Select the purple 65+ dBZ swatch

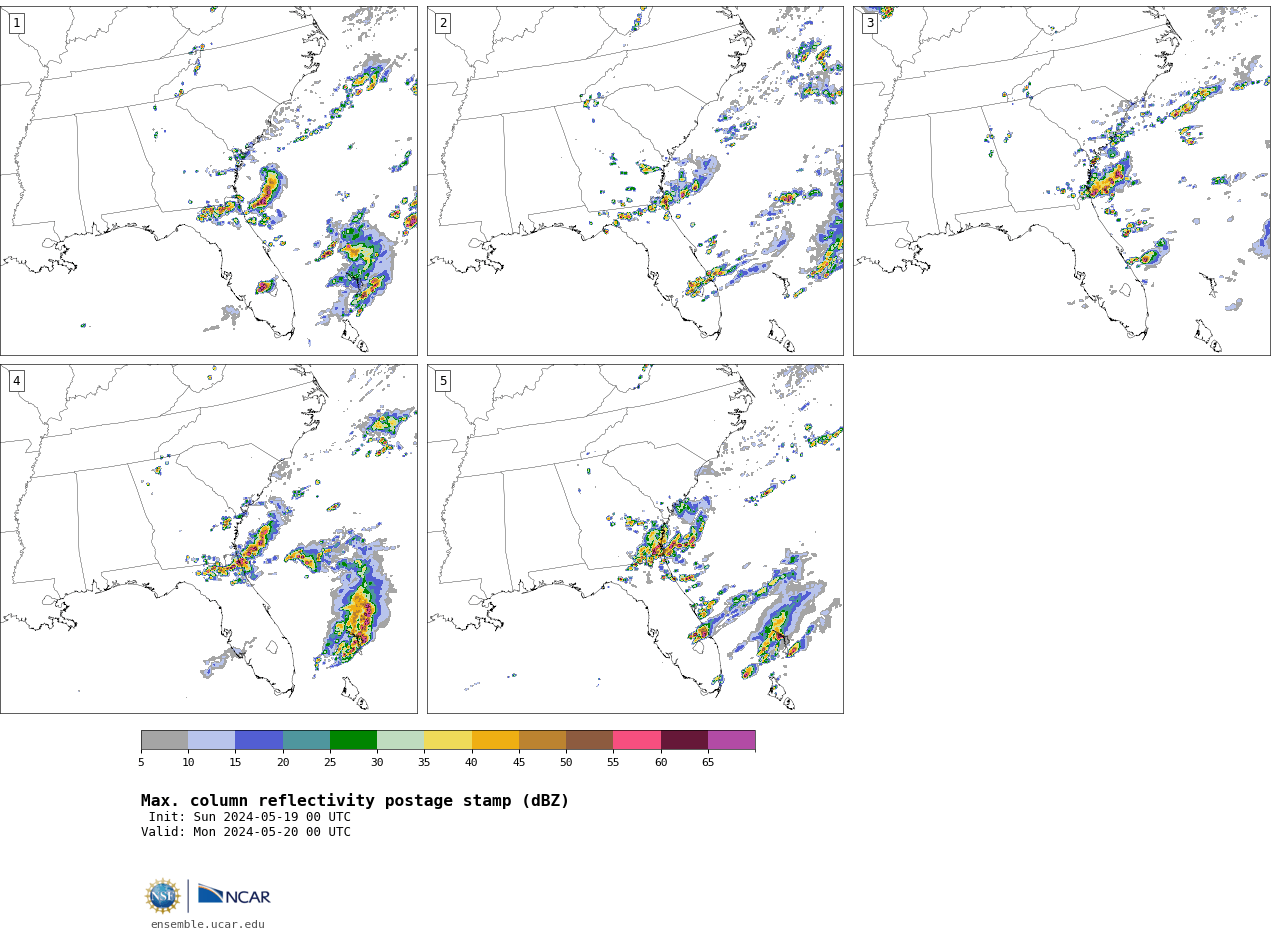tap(731, 740)
